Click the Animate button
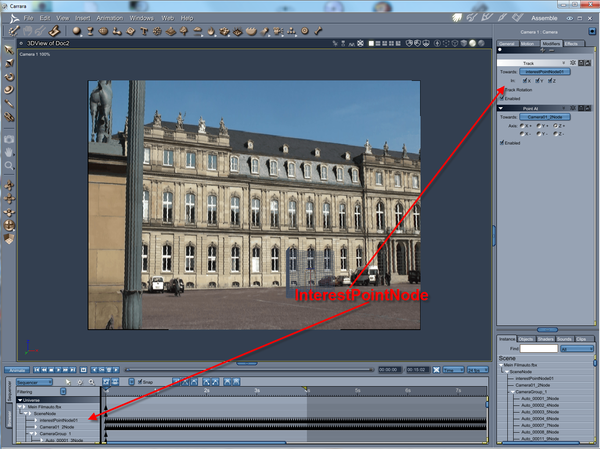The image size is (600, 449). [x=17, y=370]
